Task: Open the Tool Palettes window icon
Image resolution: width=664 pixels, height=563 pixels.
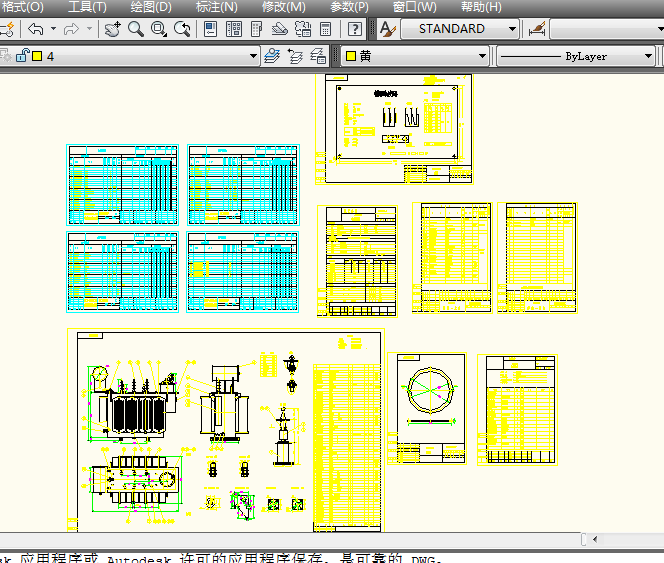Action: (257, 29)
